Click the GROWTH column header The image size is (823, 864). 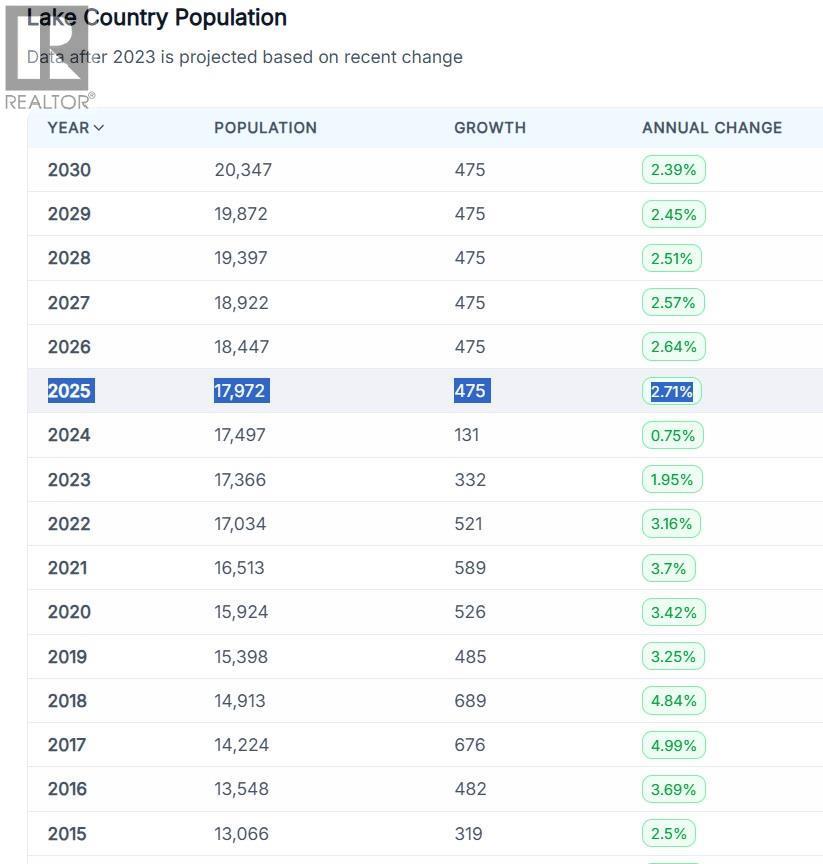[489, 128]
